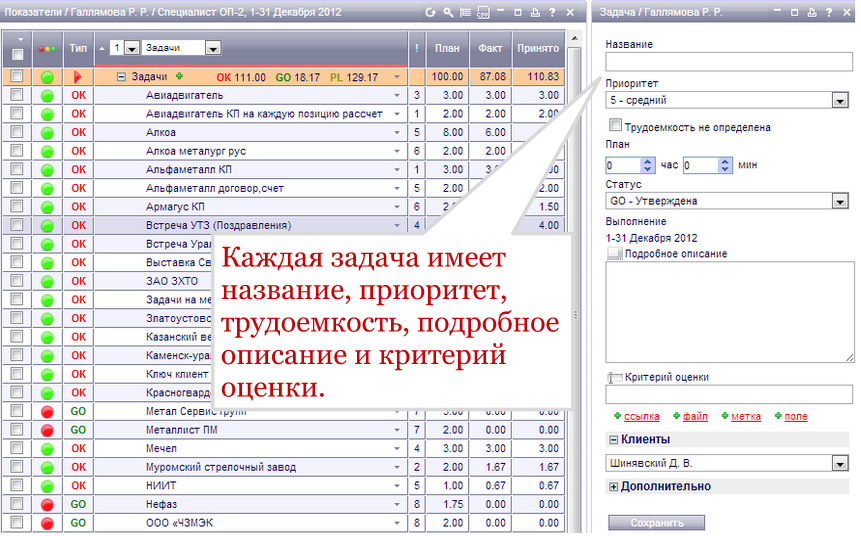The height and width of the screenshot is (536, 861).
Task: Collapse the Клиенты section
Action: pyautogui.click(x=613, y=440)
